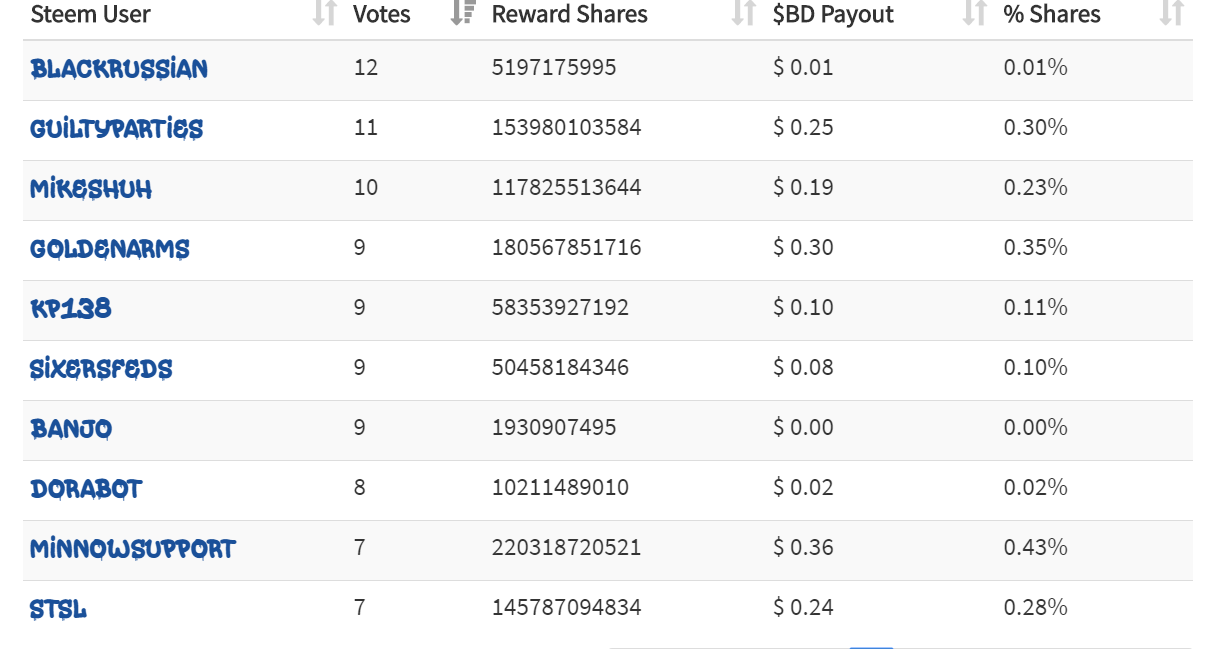Open the DORABOT user link
The height and width of the screenshot is (649, 1211).
86,489
